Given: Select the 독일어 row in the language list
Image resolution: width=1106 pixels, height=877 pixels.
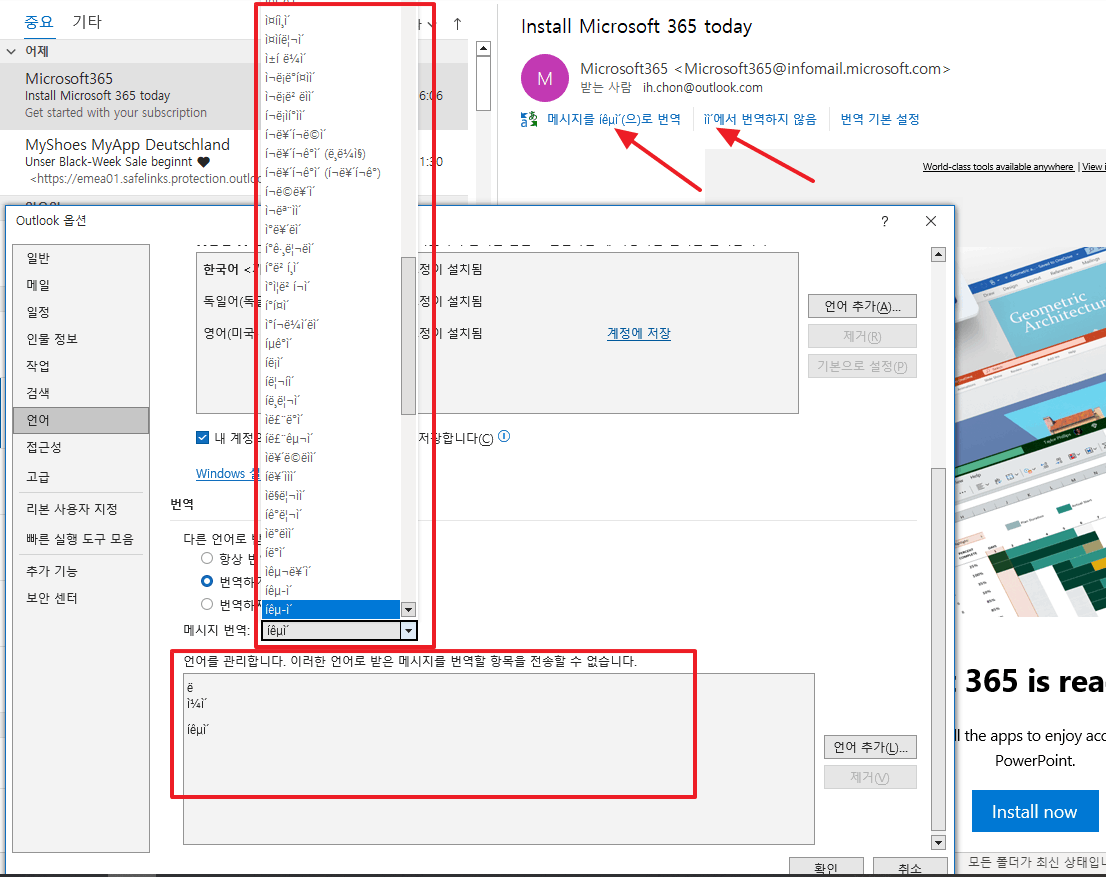Looking at the screenshot, I should click(x=497, y=301).
